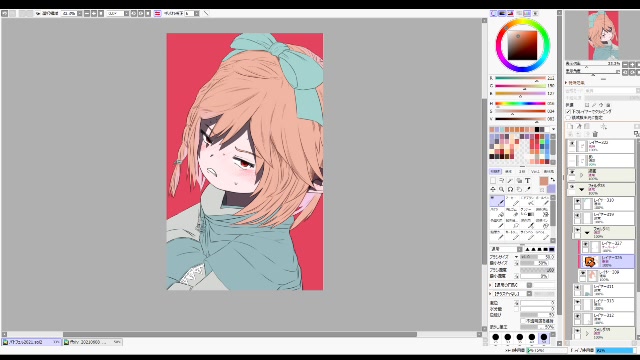
Task: Toggle the color wheel panel icon
Action: click(494, 13)
